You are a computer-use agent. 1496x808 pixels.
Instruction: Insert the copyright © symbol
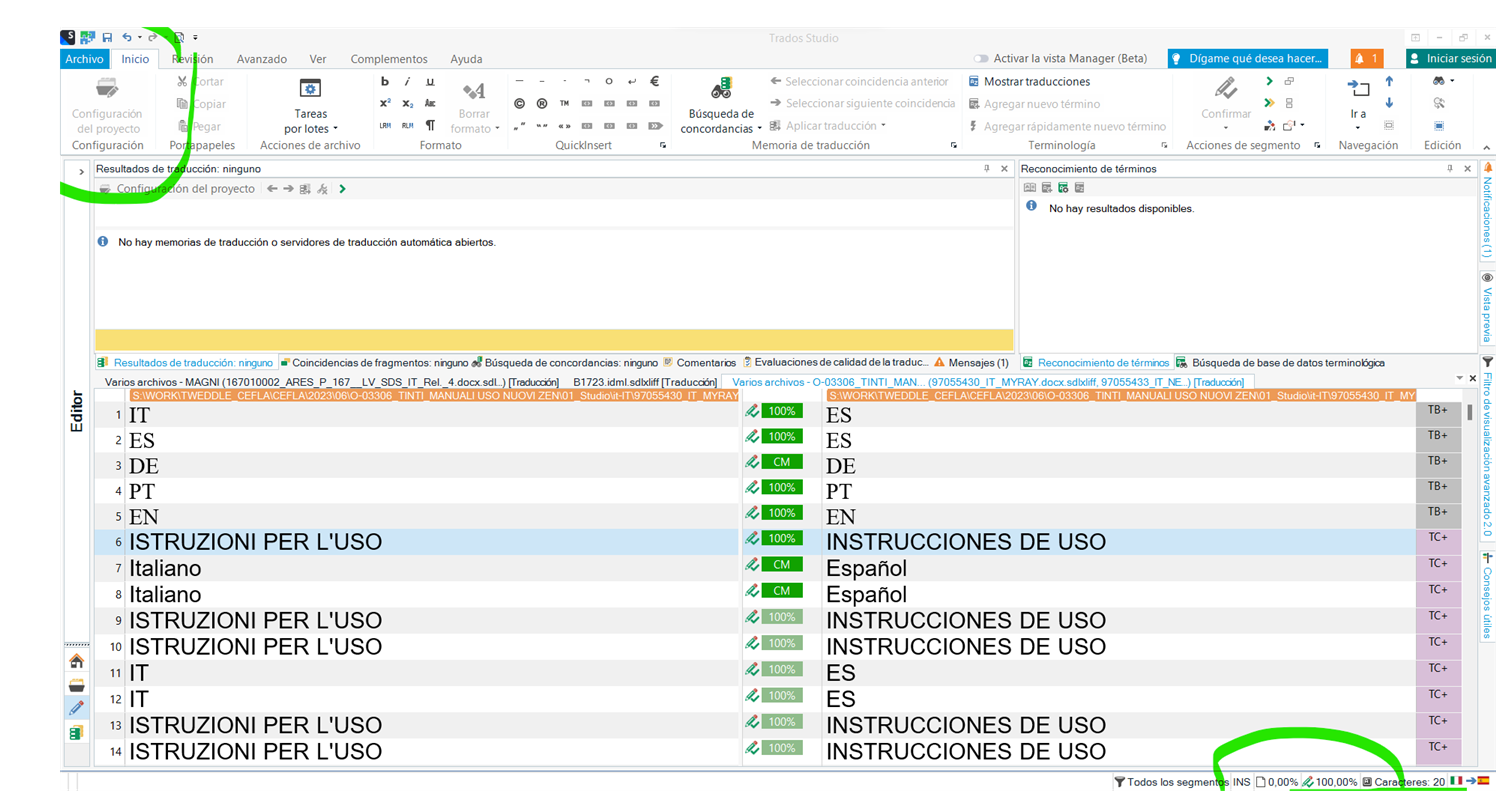pyautogui.click(x=519, y=104)
